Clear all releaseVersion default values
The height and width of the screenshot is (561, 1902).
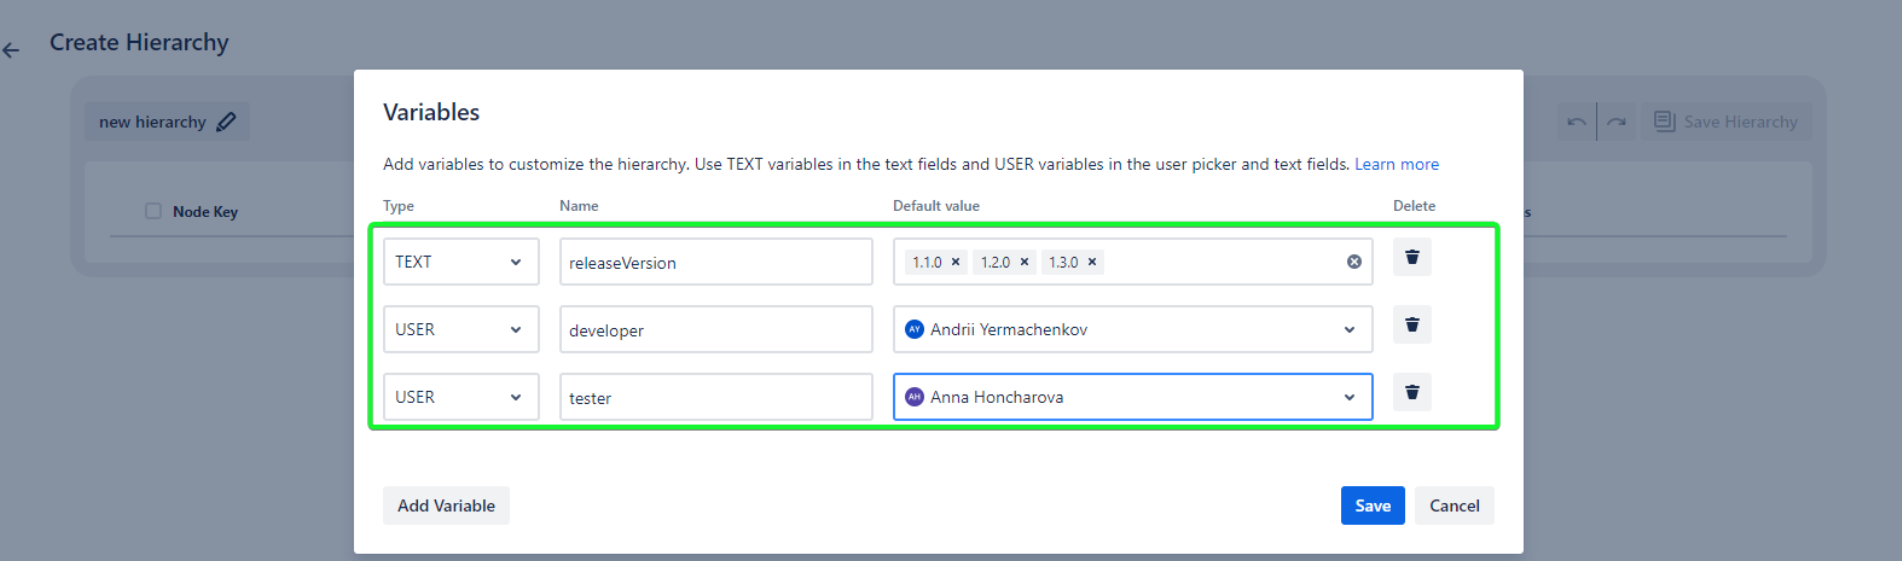coord(1353,262)
